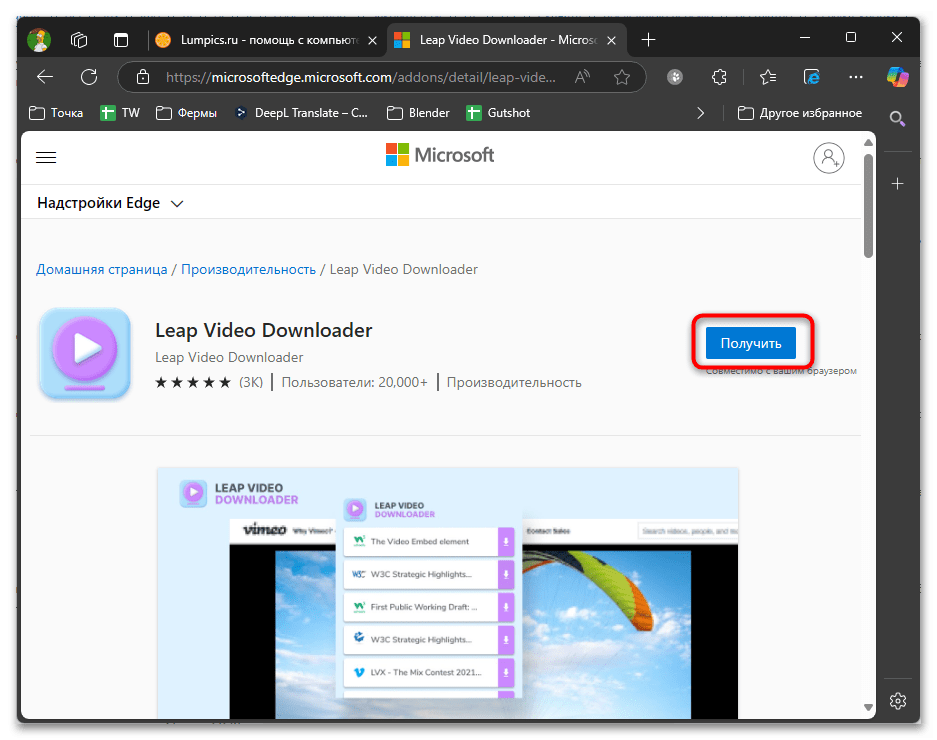This screenshot has height=740, width=937.
Task: Open the hamburger navigation menu
Action: pyautogui.click(x=46, y=158)
